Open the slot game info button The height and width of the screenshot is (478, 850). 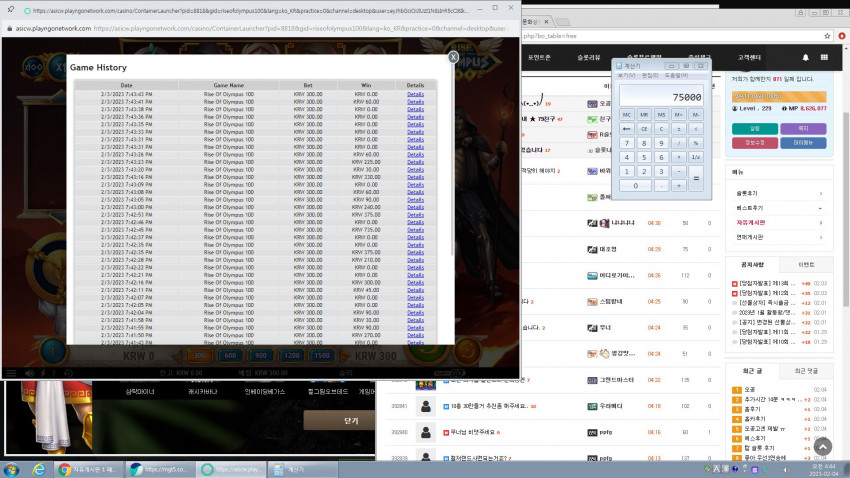[53, 352]
